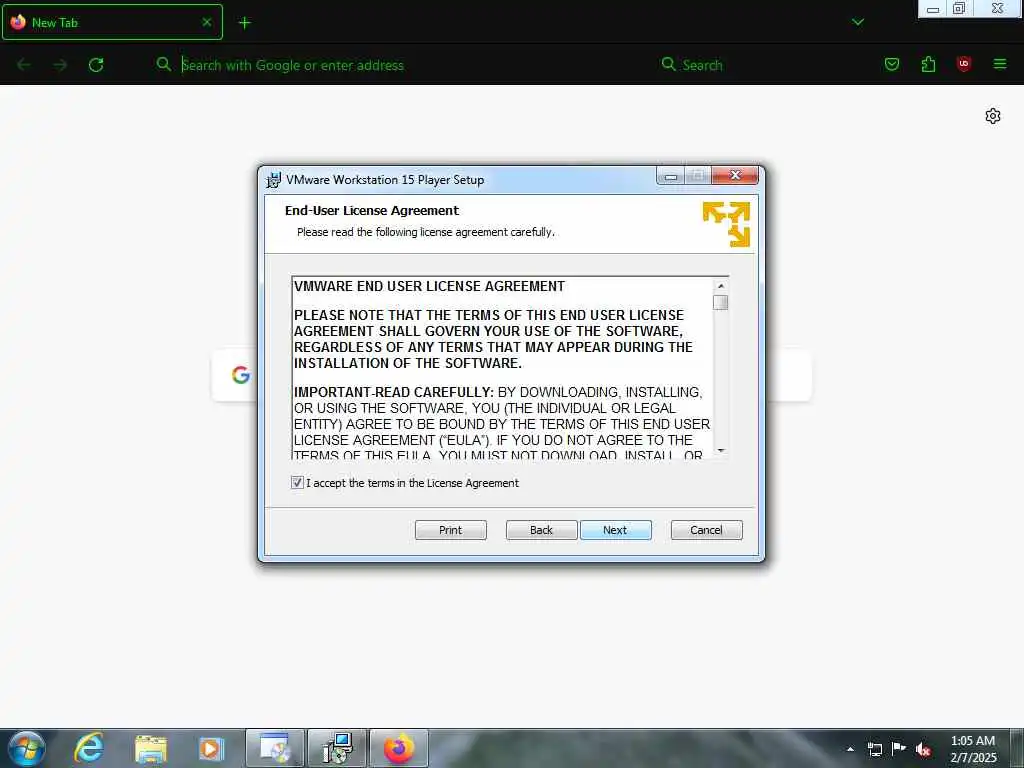Viewport: 1024px width, 768px height.
Task: Click the 'End-User License Agreement' title
Action: click(x=372, y=210)
